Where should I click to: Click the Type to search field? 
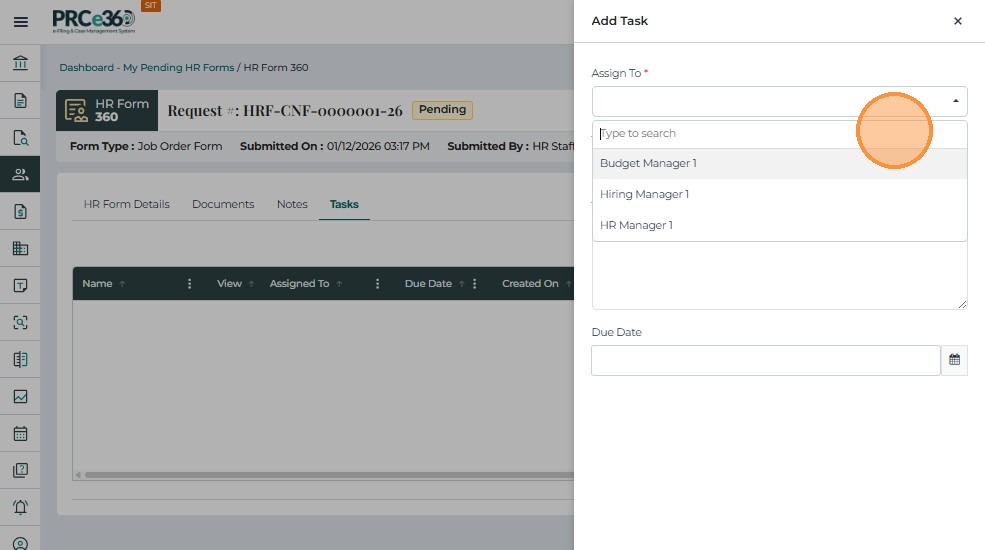[x=780, y=134]
